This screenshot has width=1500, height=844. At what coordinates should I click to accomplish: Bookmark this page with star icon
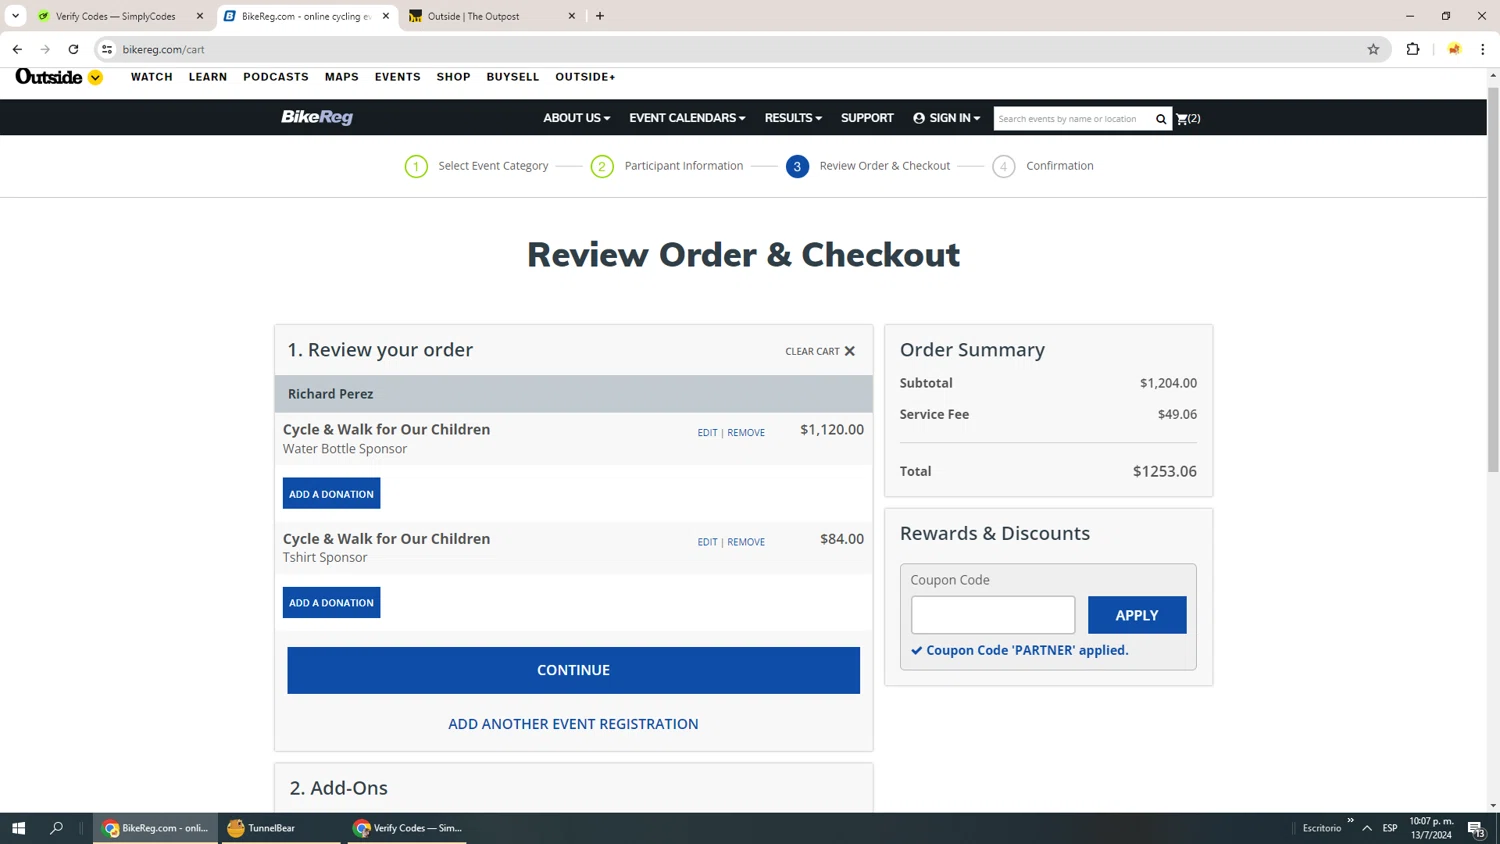(1373, 49)
